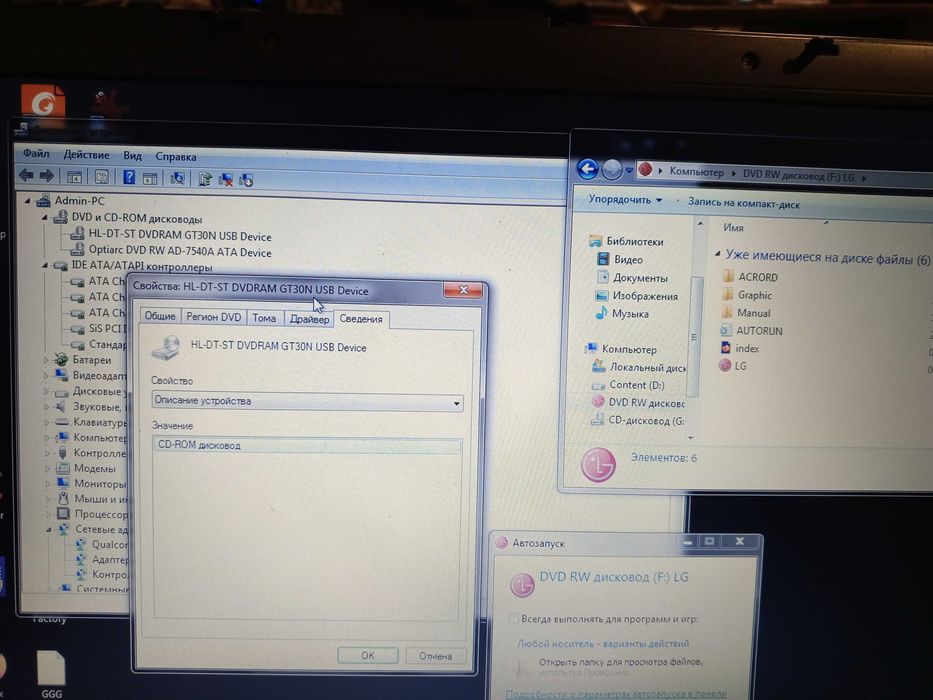The width and height of the screenshot is (933, 700).
Task: Click the Forward button in Explorer window
Action: coord(612,170)
